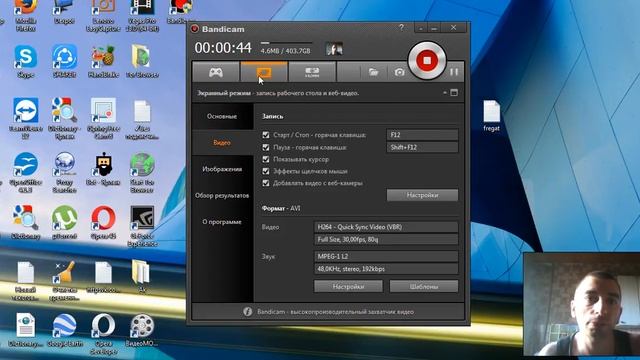Viewport: 640px width, 360px height.
Task: Open the OpenOffice desktop shortcut
Action: [25, 173]
